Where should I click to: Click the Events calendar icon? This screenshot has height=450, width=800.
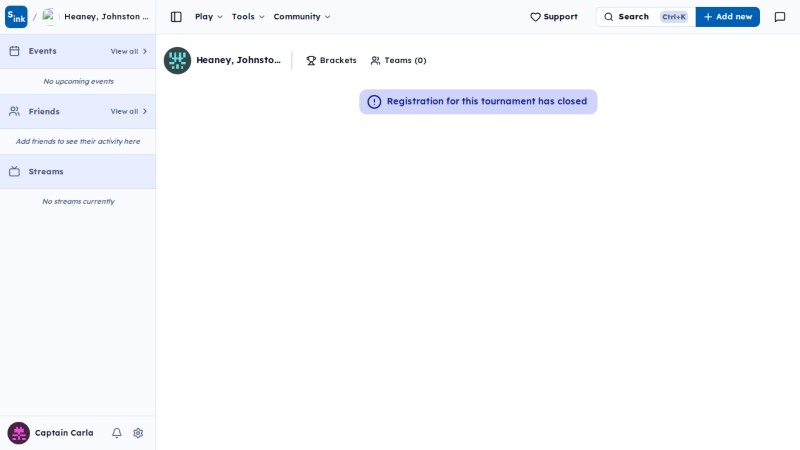pyautogui.click(x=14, y=51)
